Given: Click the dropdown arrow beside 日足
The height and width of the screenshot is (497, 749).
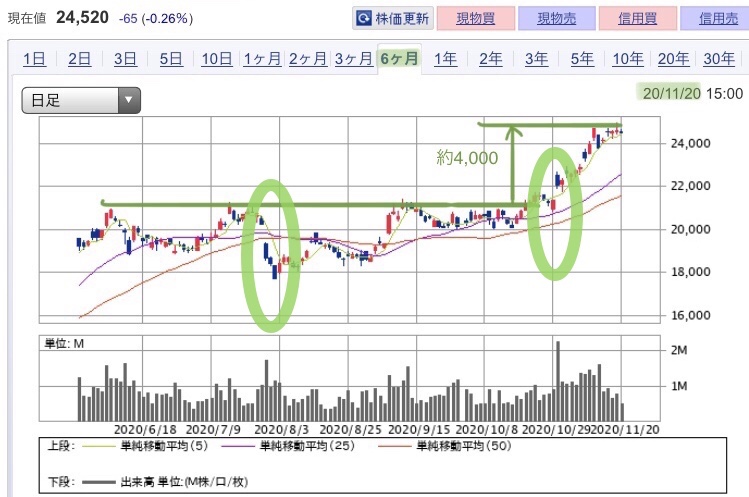Looking at the screenshot, I should click(128, 100).
